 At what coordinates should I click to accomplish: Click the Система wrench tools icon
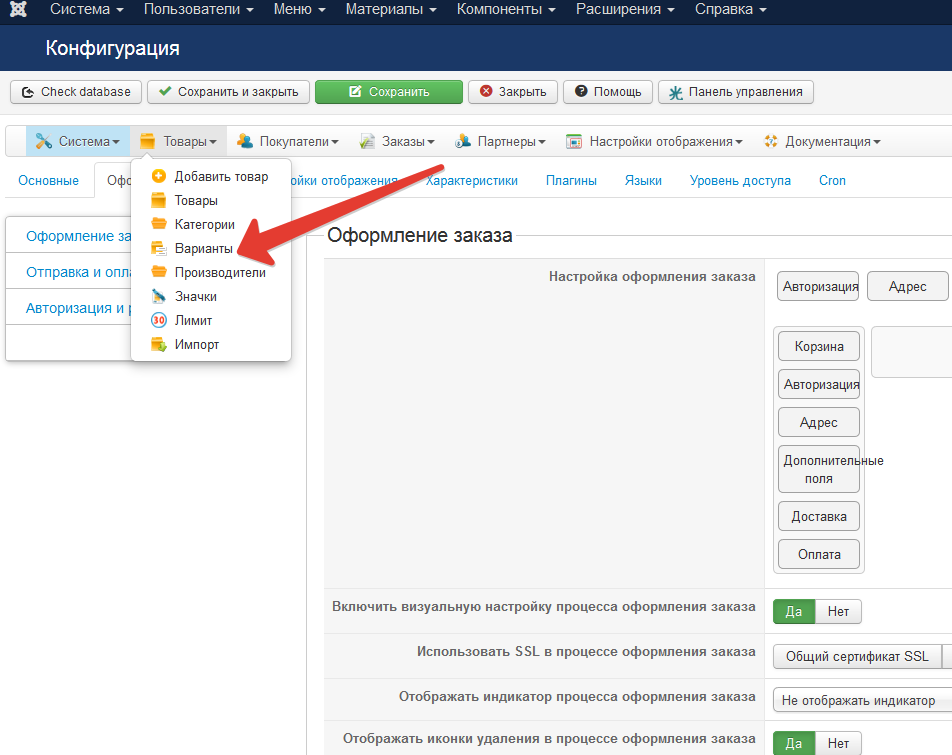43,141
